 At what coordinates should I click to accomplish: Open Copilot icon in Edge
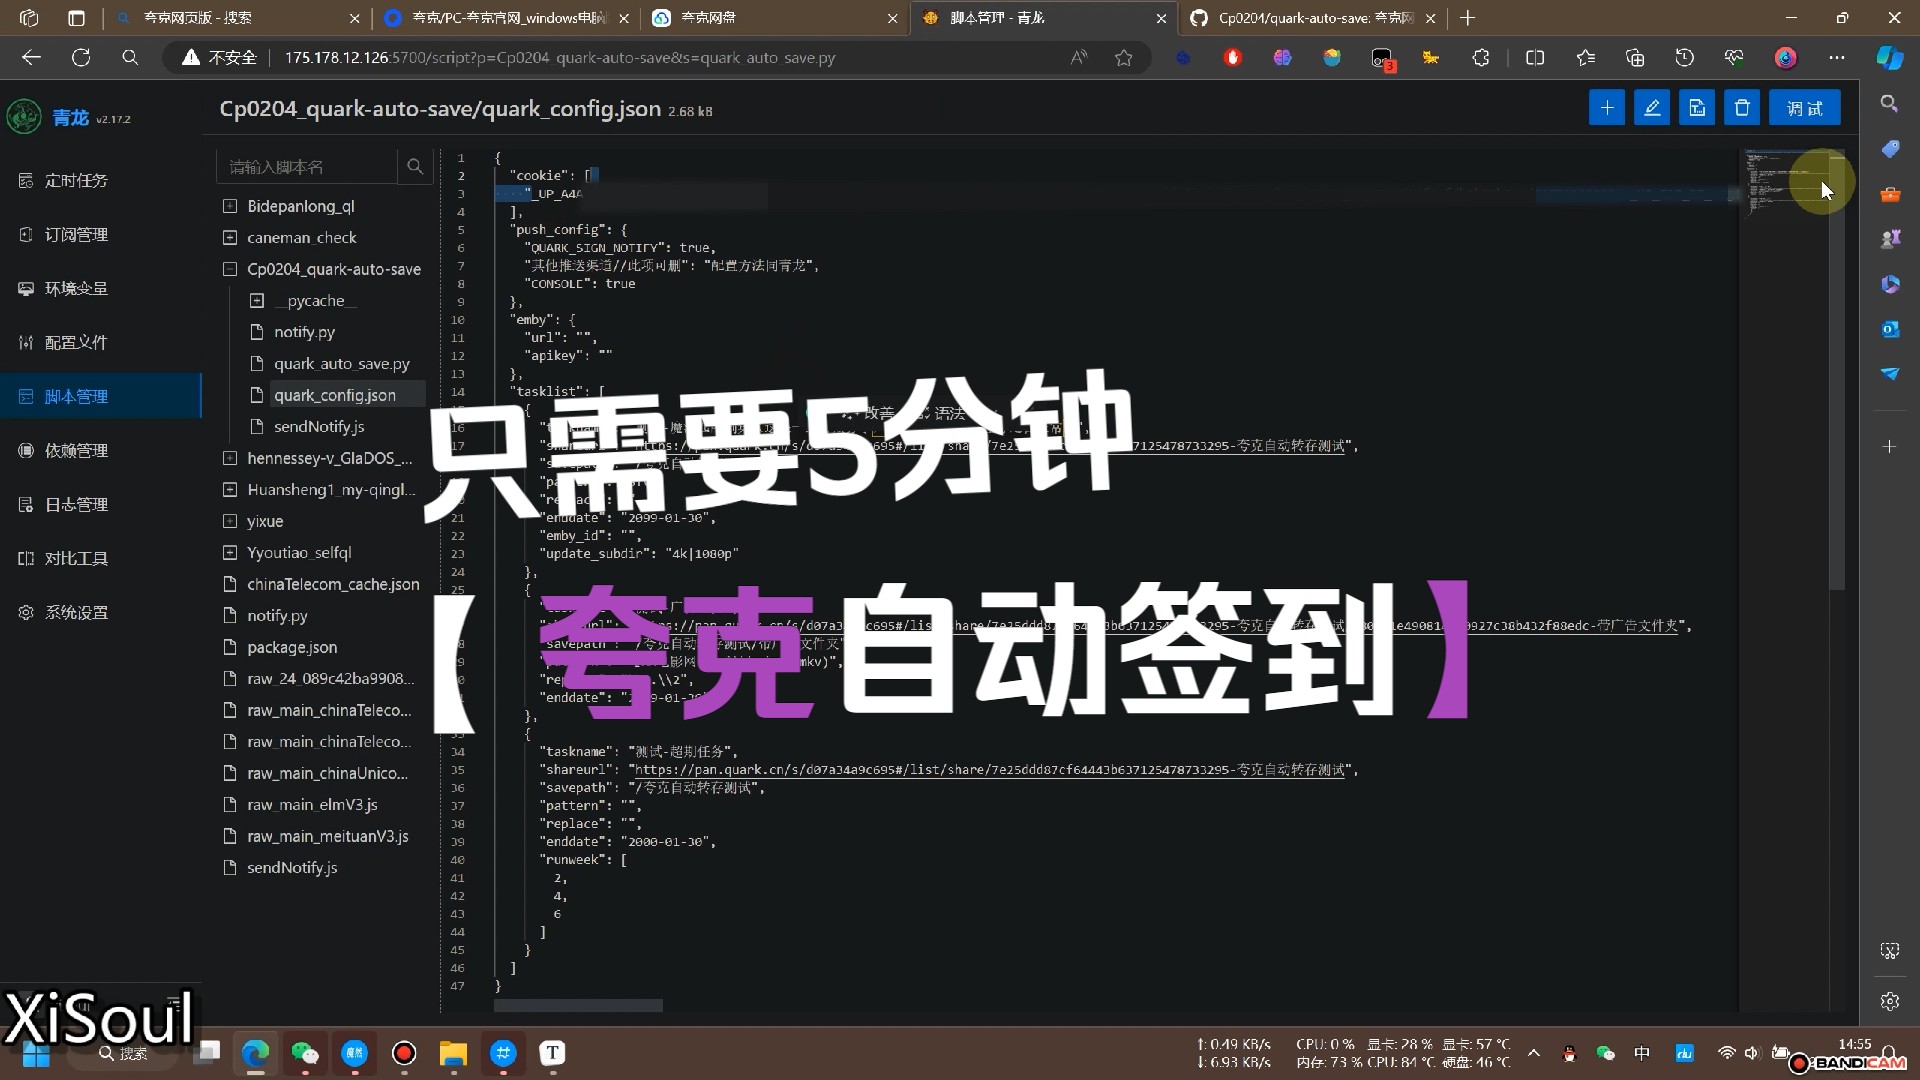1890,58
